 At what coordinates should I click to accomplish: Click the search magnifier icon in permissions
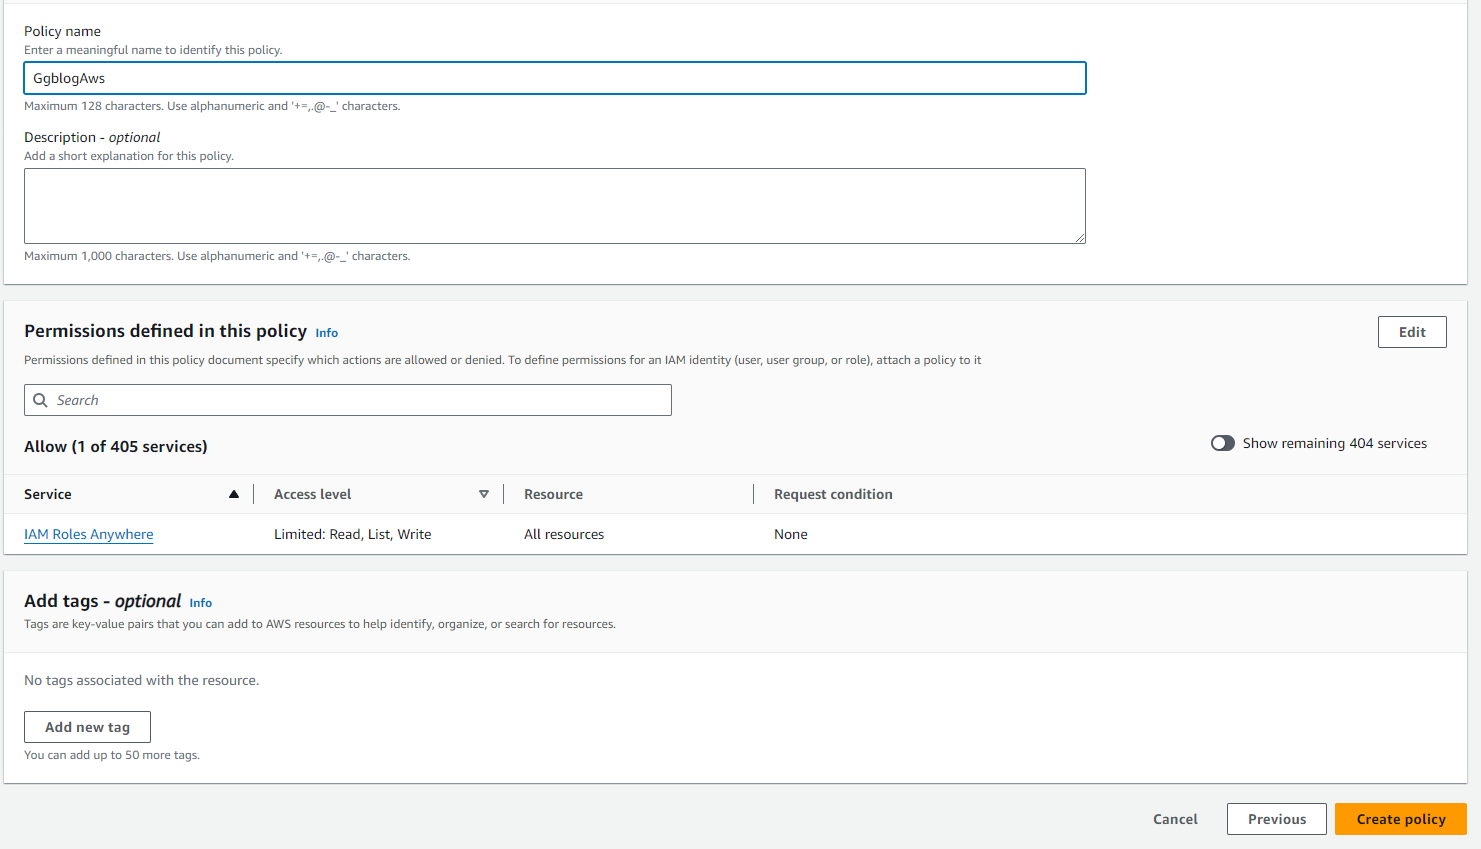[x=41, y=400]
